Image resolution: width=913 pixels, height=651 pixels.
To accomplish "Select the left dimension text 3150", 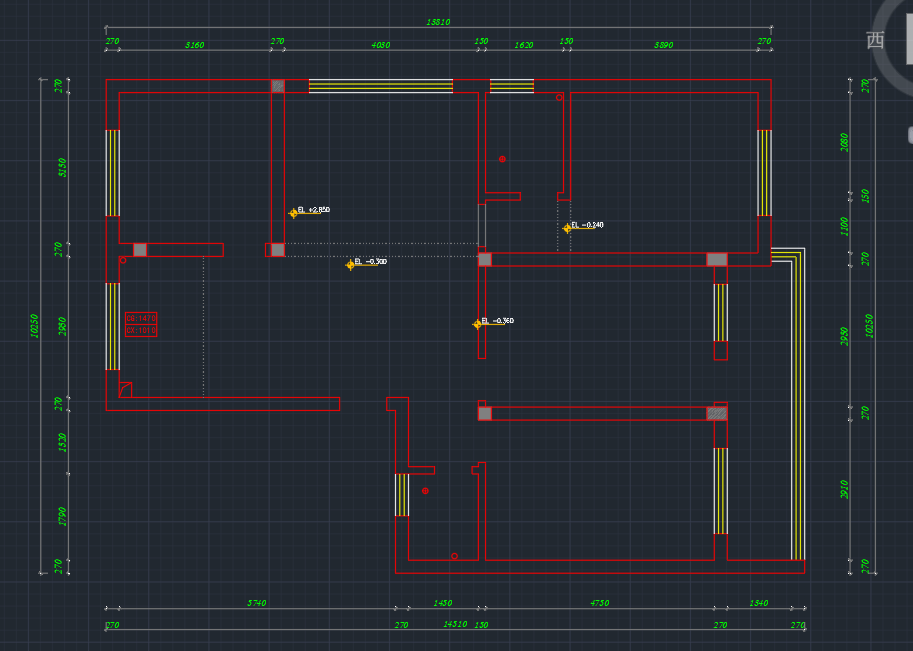I will tap(62, 168).
